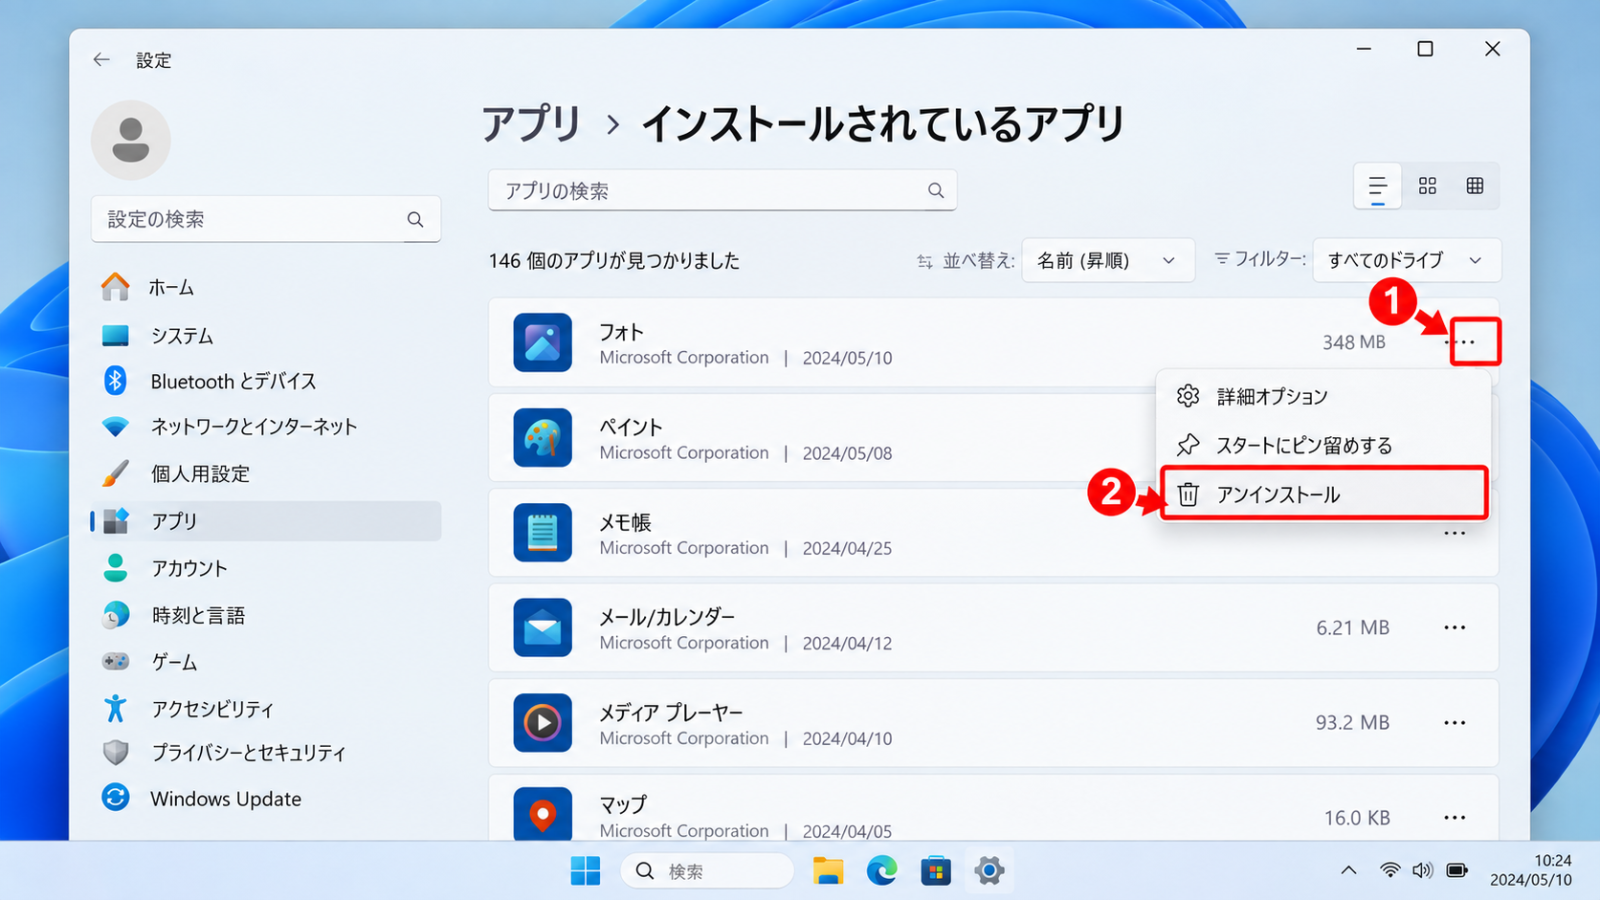Click the Maps (マップ) app icon
The width and height of the screenshot is (1600, 900).
[542, 815]
